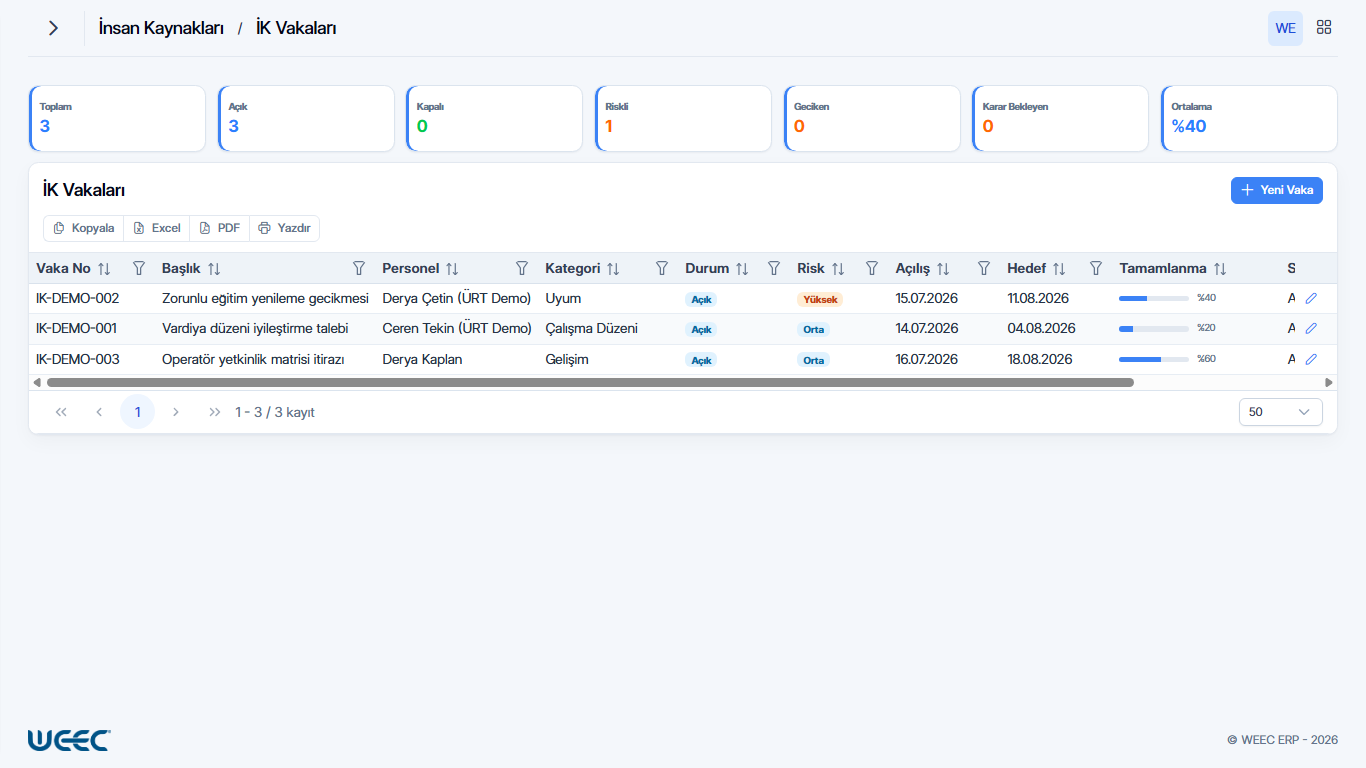Click the Yüksek risk badge

(820, 299)
